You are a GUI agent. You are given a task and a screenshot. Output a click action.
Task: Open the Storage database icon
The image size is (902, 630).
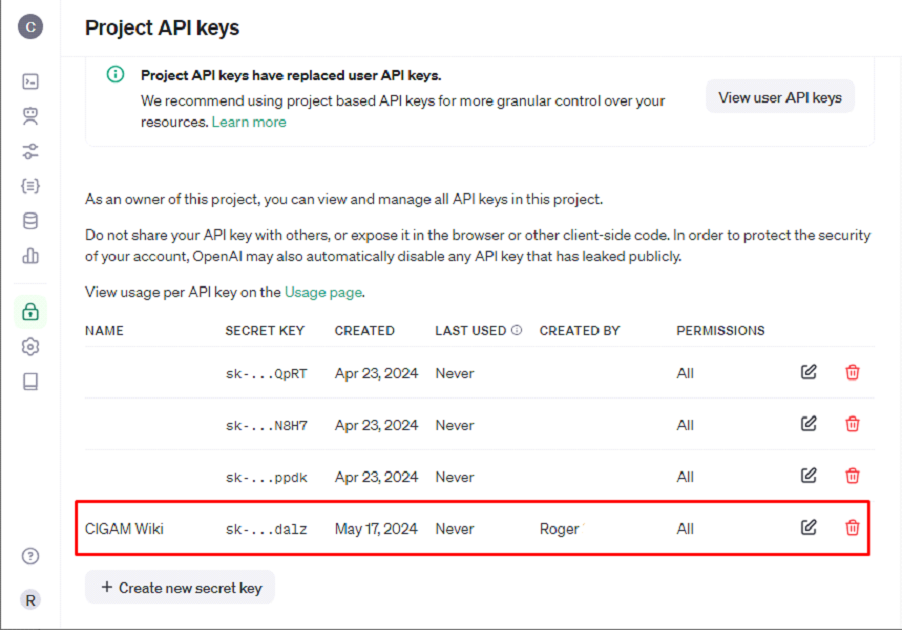(30, 221)
